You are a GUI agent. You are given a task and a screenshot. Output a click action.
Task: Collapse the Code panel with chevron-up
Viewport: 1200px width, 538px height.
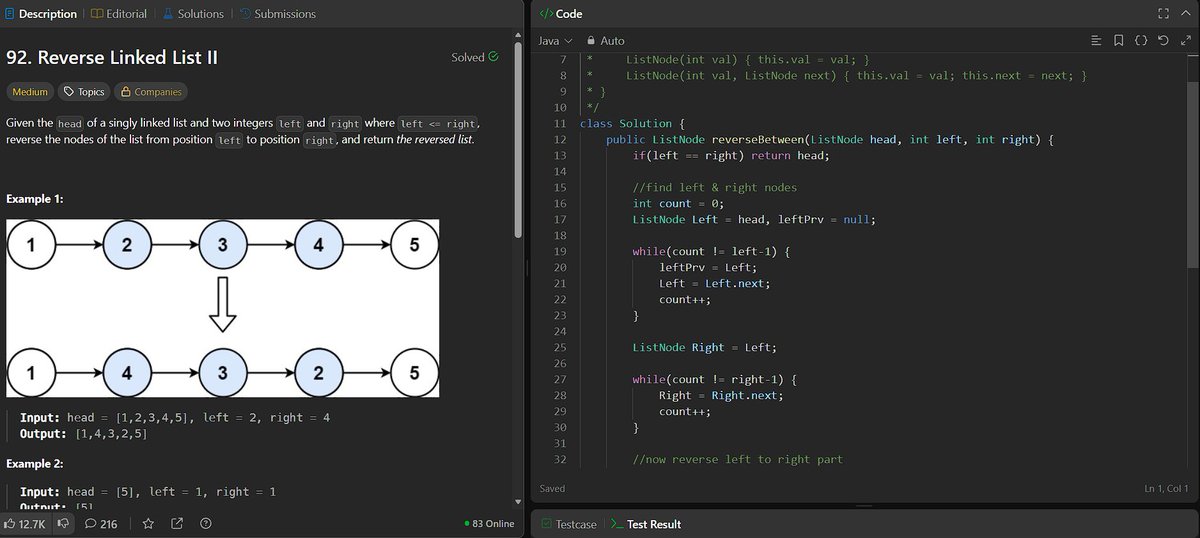(1185, 14)
